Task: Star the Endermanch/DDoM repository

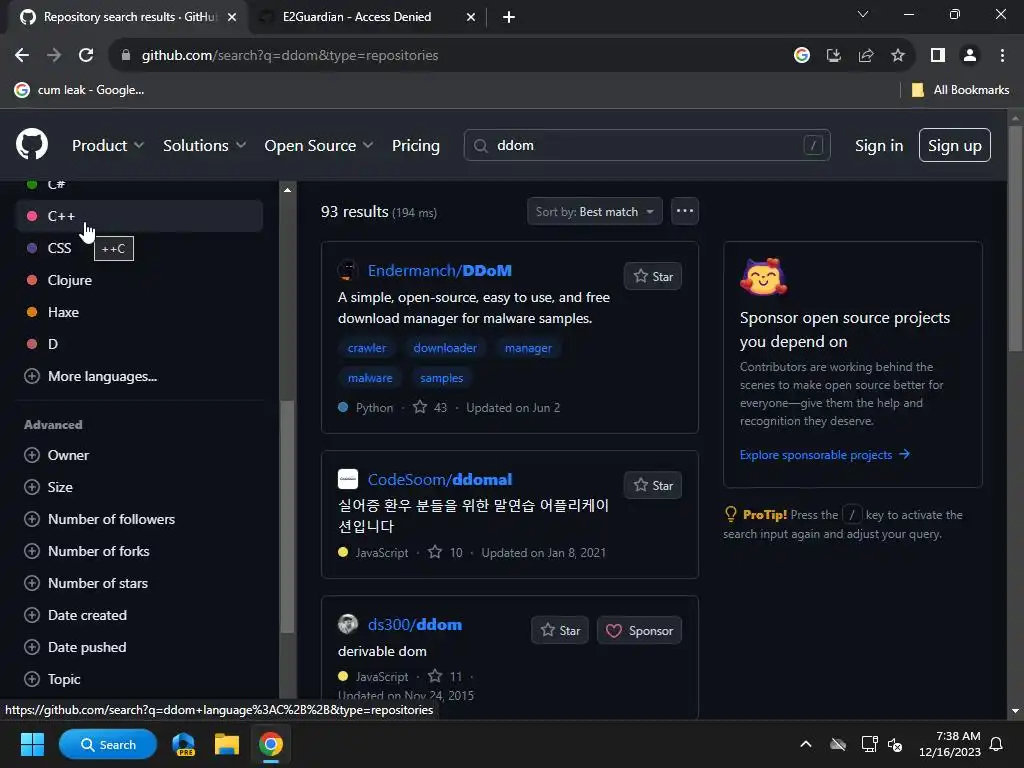Action: tap(652, 276)
